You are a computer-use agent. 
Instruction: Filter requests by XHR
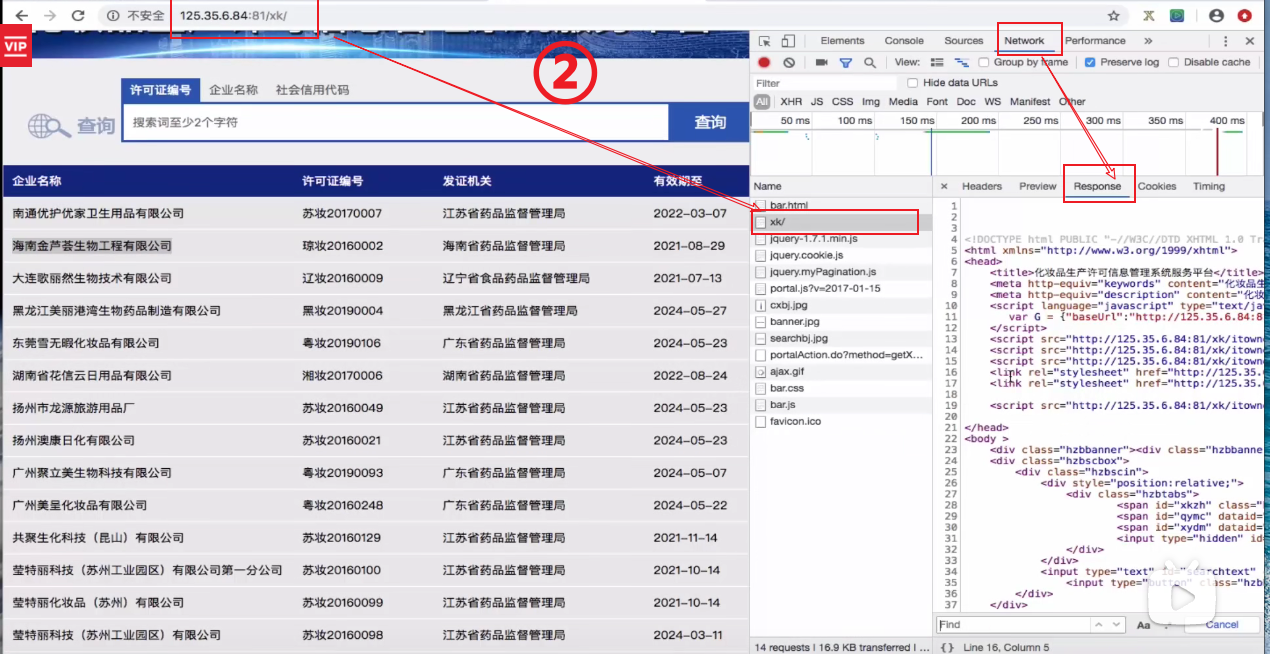(x=791, y=102)
